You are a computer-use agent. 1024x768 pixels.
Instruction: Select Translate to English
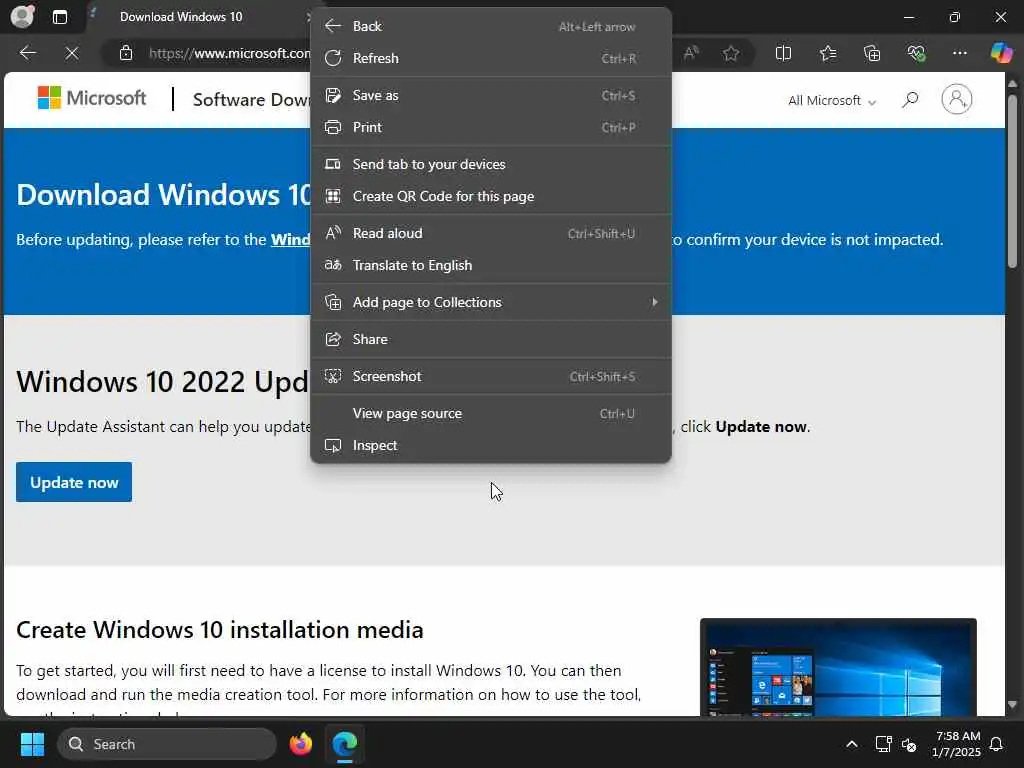click(490, 266)
